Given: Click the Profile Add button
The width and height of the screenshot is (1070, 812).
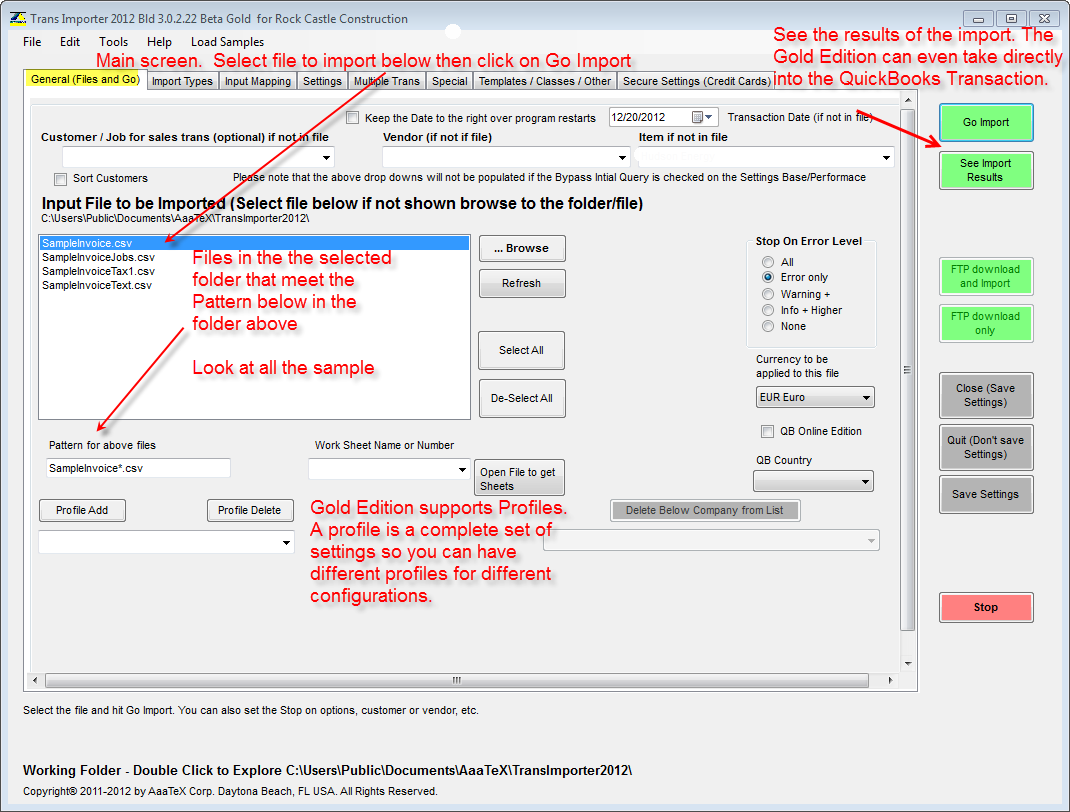Looking at the screenshot, I should pos(83,510).
